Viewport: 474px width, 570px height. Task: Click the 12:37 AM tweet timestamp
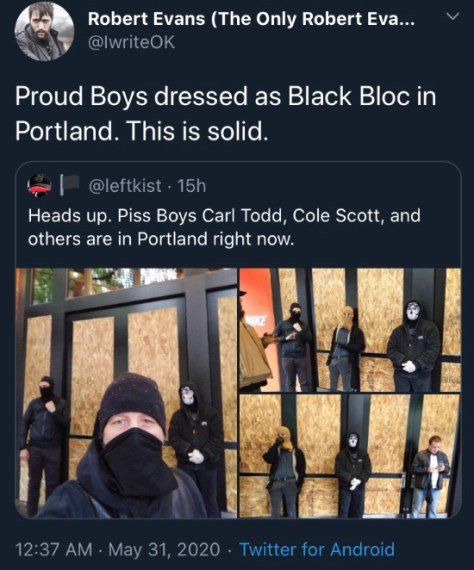[x=53, y=549]
